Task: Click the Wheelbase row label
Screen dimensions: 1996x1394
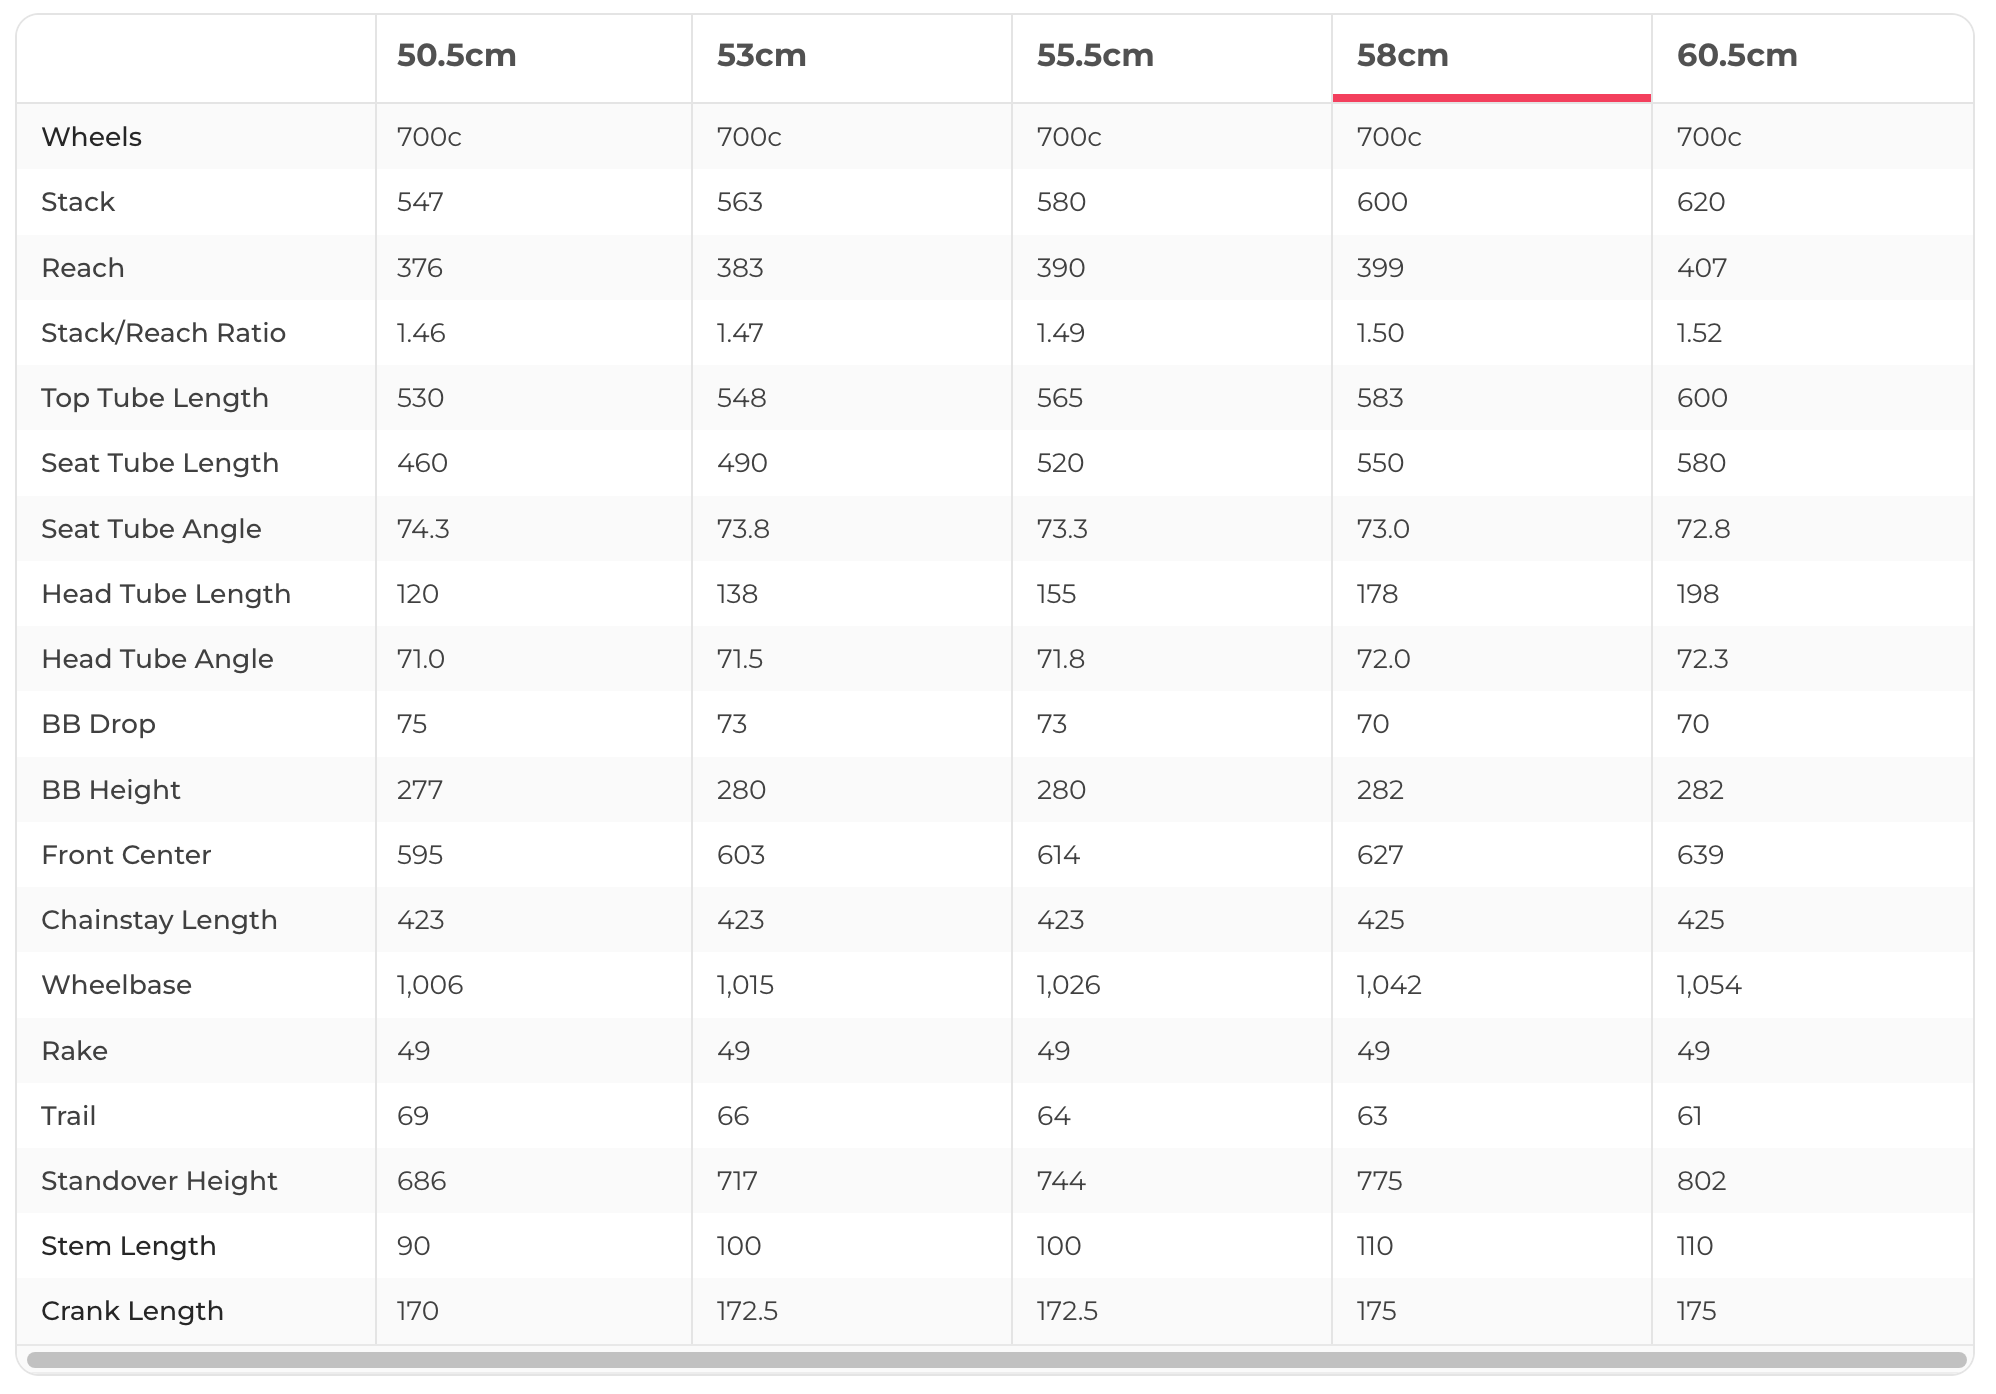Action: [116, 985]
